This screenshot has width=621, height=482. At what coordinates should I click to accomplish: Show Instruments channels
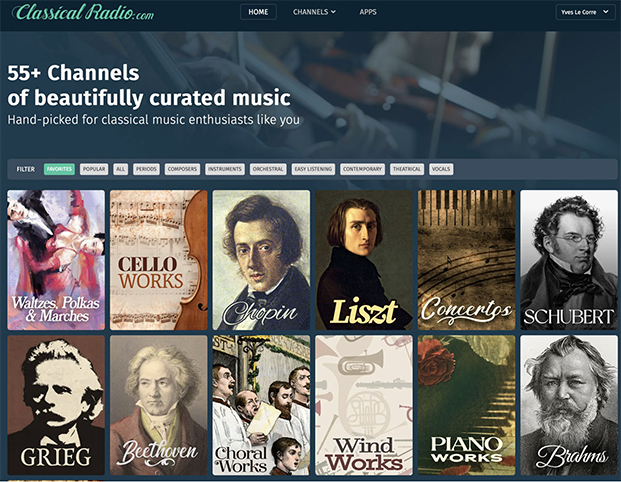225,169
